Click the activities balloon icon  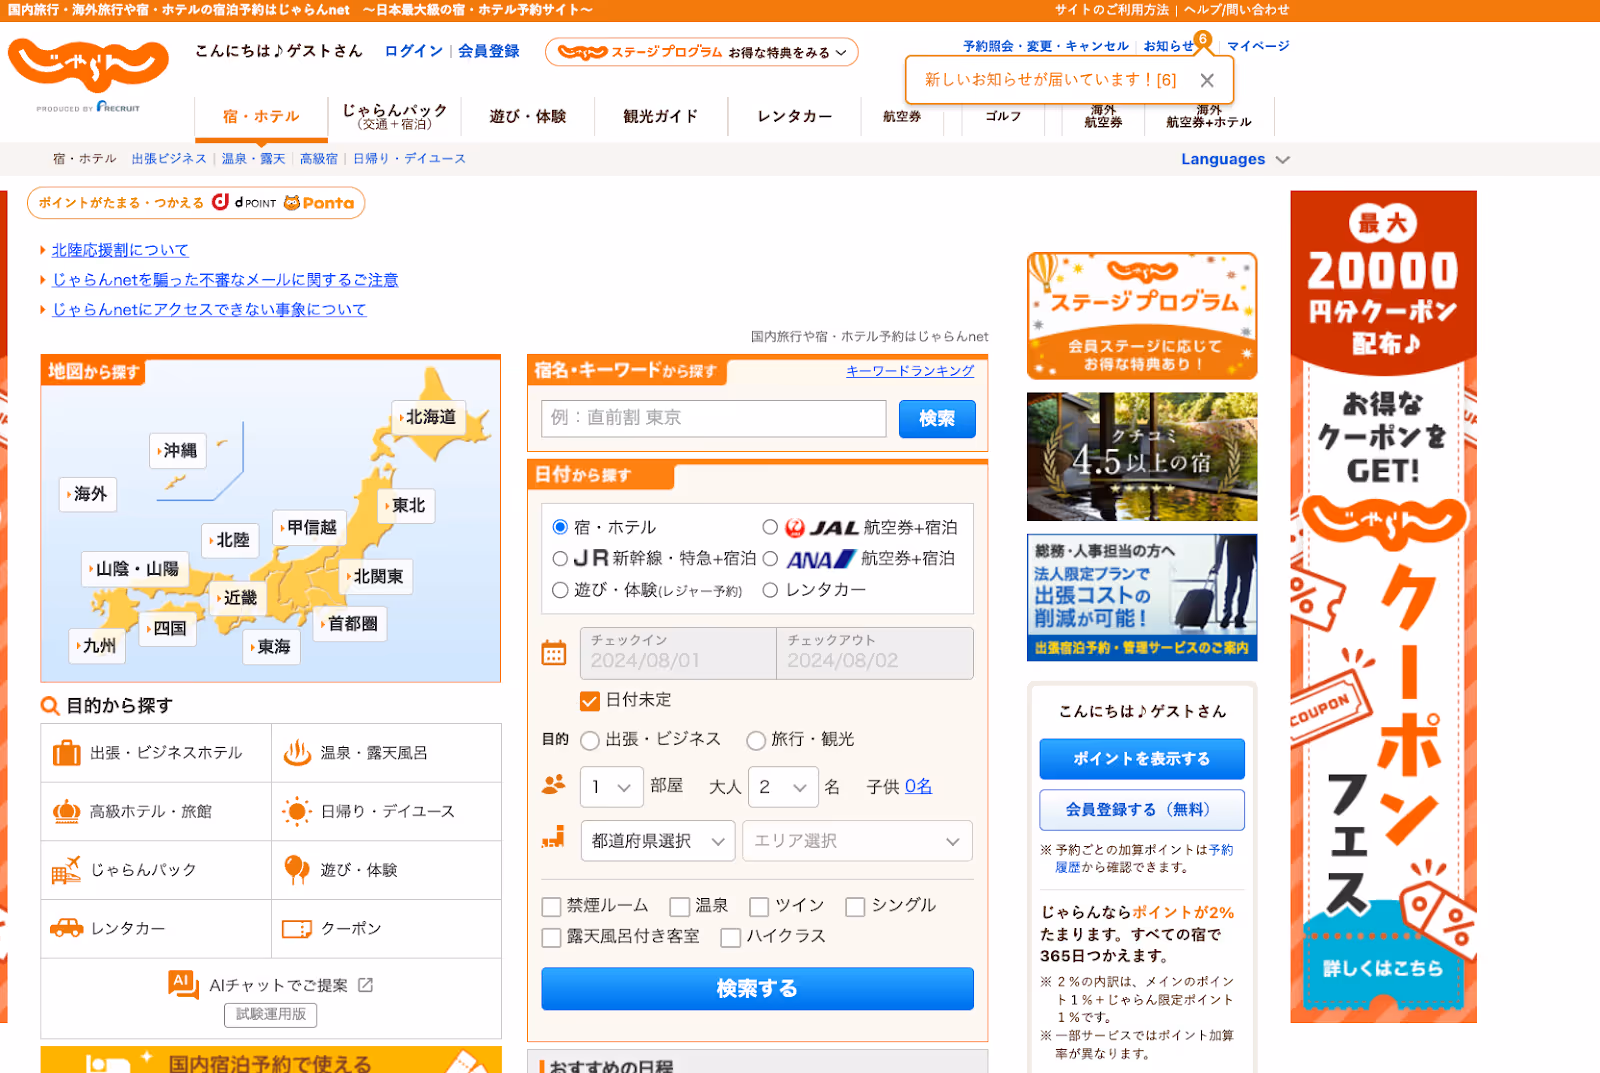pyautogui.click(x=297, y=870)
